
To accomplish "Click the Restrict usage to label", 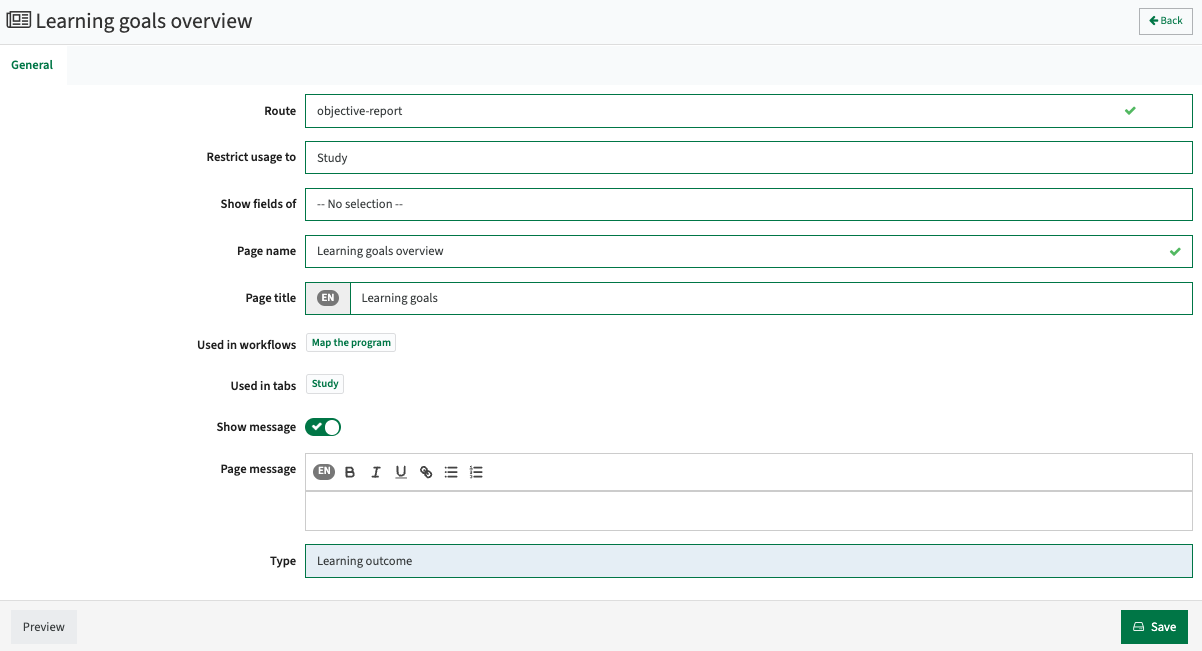I will tap(251, 157).
